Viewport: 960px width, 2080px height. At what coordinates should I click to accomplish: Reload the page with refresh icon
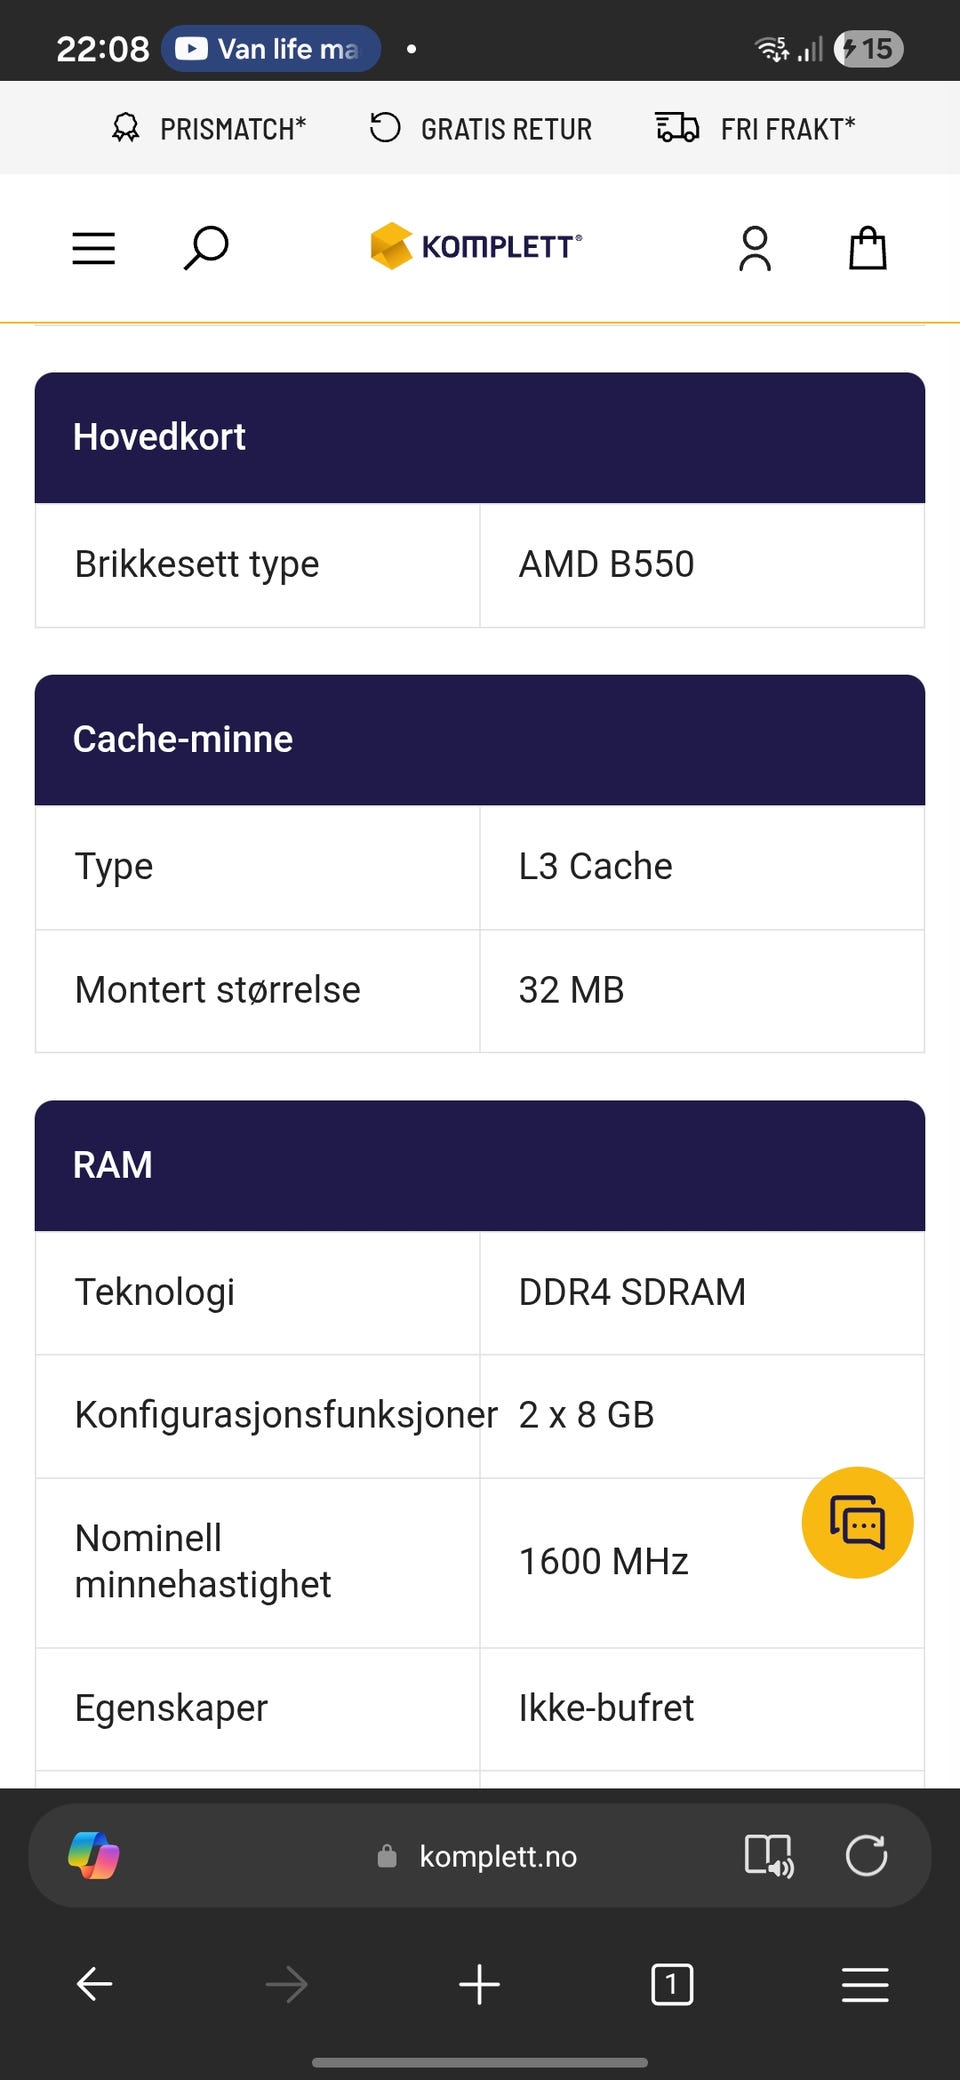pyautogui.click(x=866, y=1856)
